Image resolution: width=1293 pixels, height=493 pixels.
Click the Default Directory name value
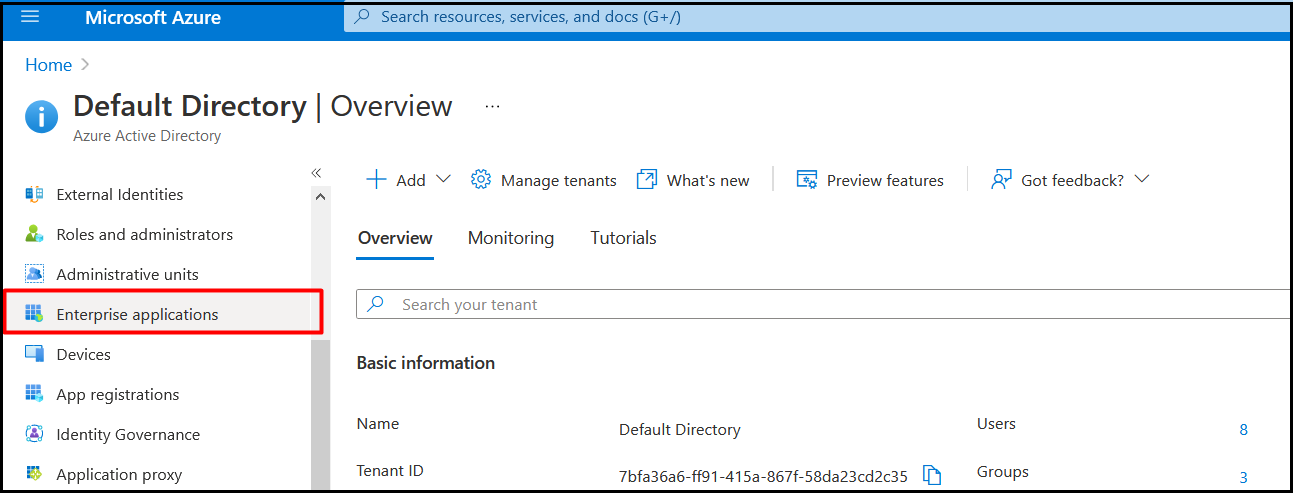click(x=680, y=430)
